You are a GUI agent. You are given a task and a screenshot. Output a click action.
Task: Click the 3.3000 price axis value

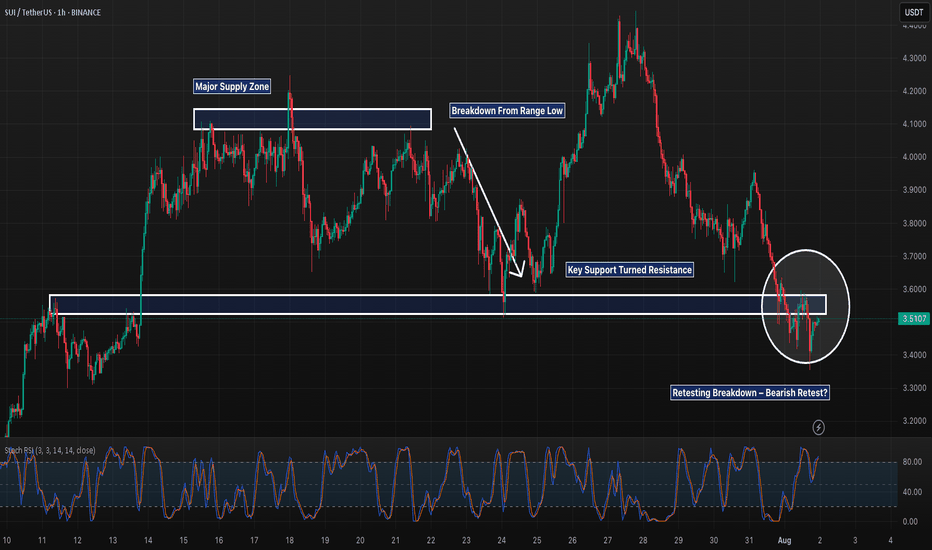click(914, 388)
